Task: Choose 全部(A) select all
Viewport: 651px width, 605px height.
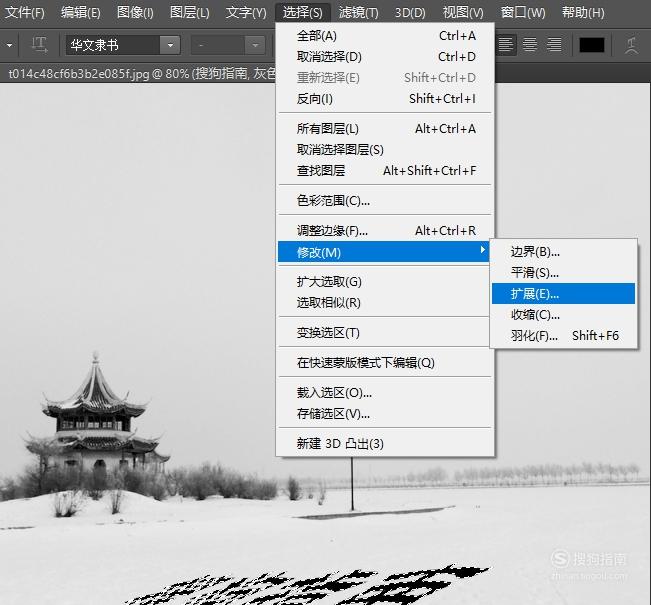Action: click(x=386, y=36)
